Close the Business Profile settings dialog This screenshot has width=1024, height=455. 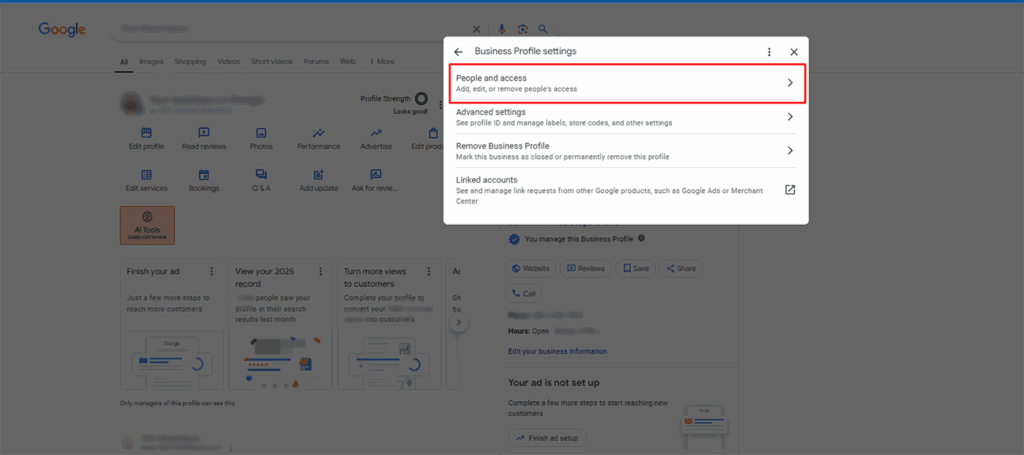tap(794, 52)
